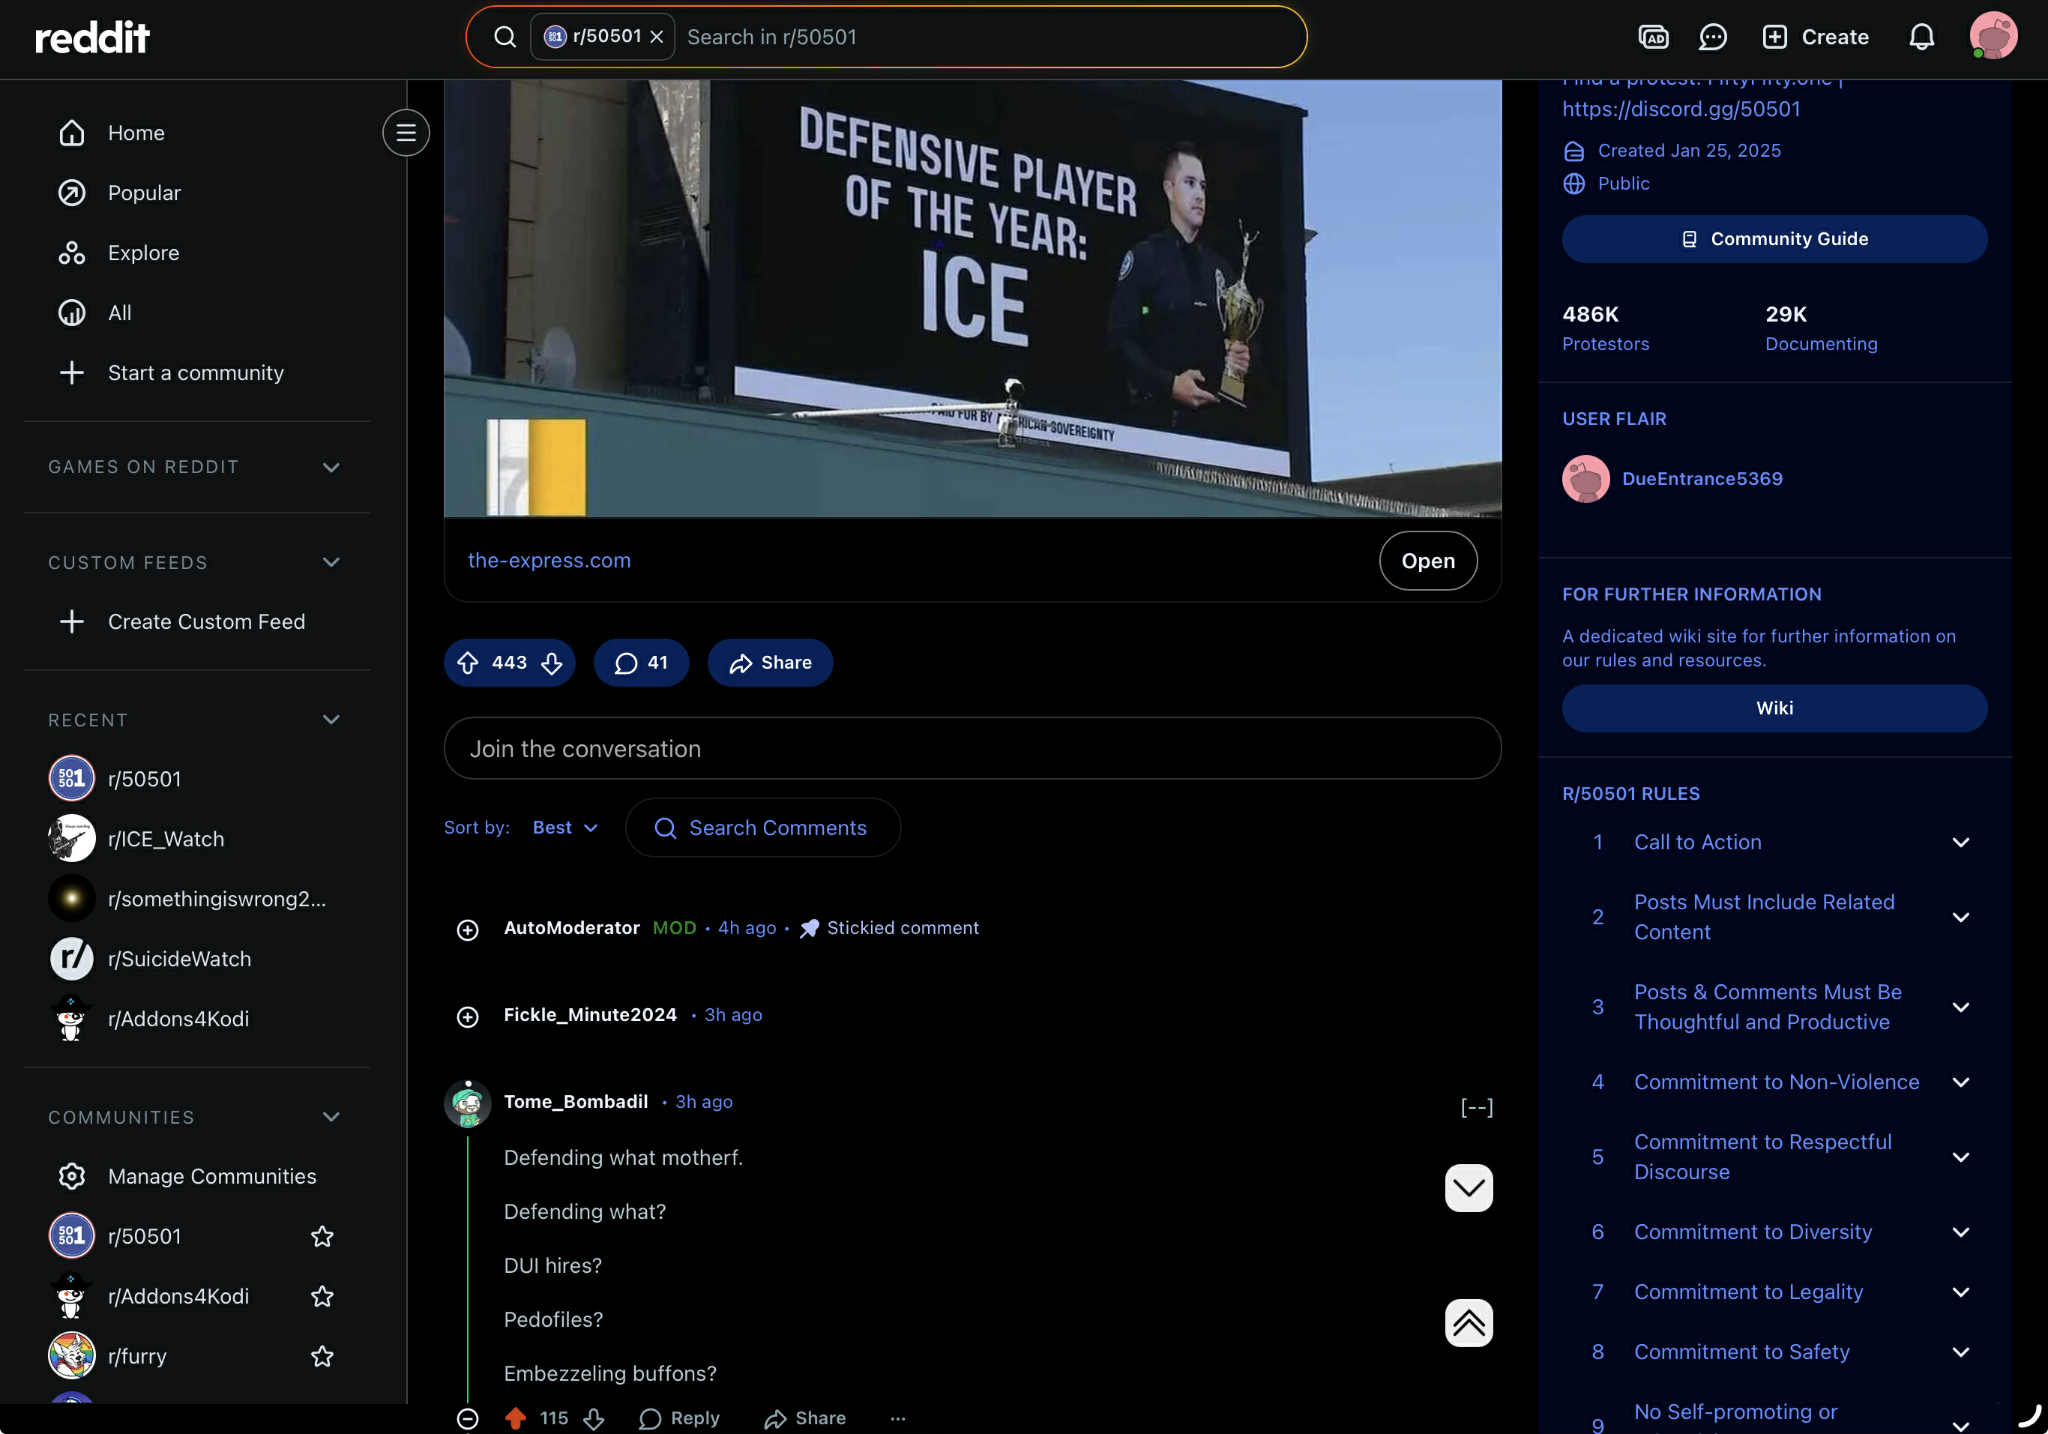
Task: Open the the-express.com link
Action: point(549,560)
